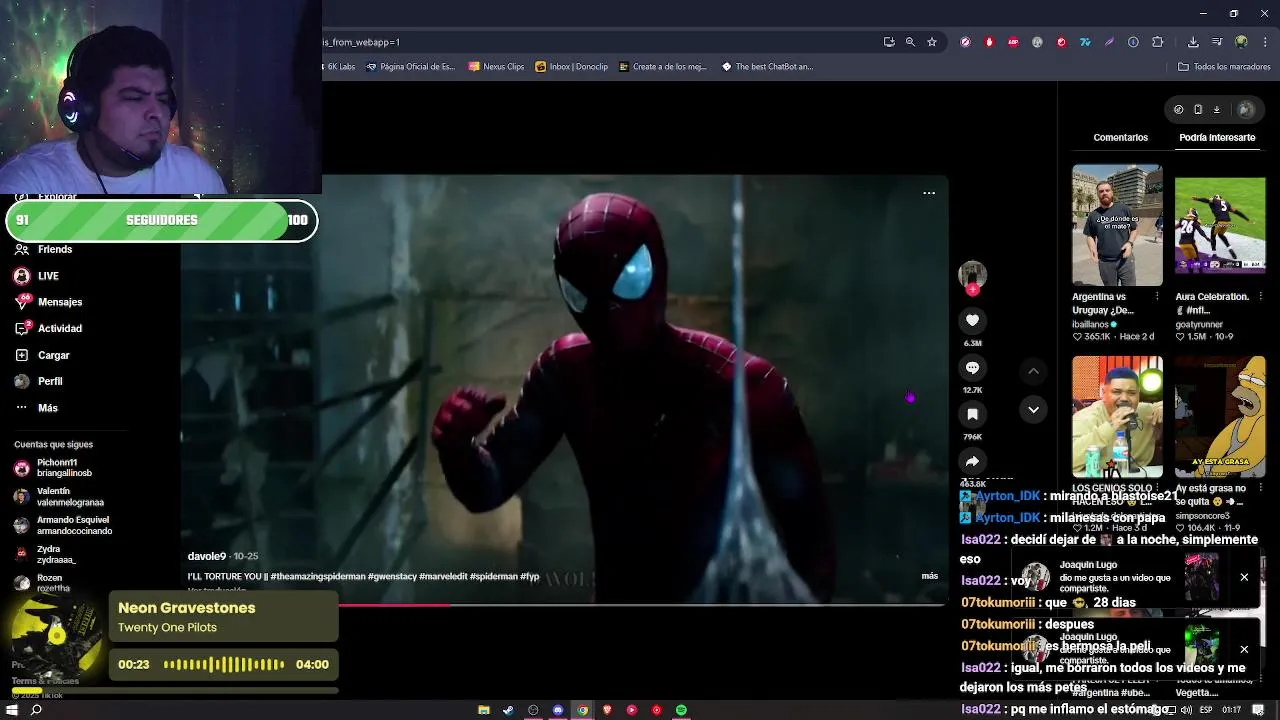Open the 'Ay está grasa' Homer Simpson video
Image resolution: width=1280 pixels, height=720 pixels.
(x=1220, y=416)
